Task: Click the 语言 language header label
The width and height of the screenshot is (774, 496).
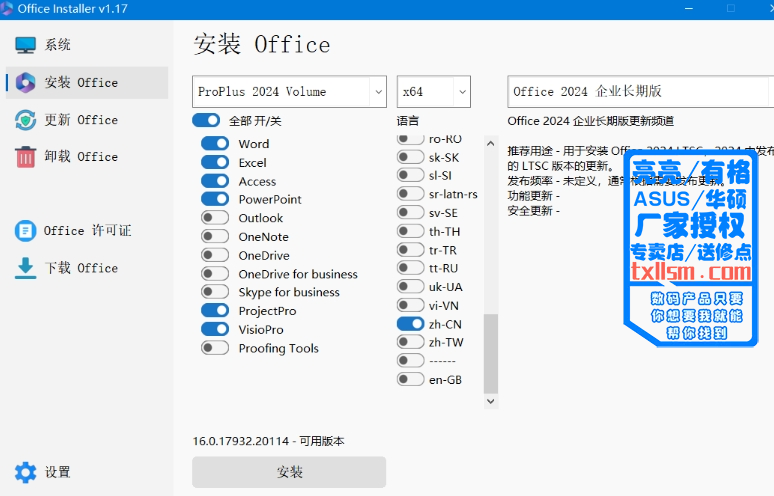Action: point(408,120)
